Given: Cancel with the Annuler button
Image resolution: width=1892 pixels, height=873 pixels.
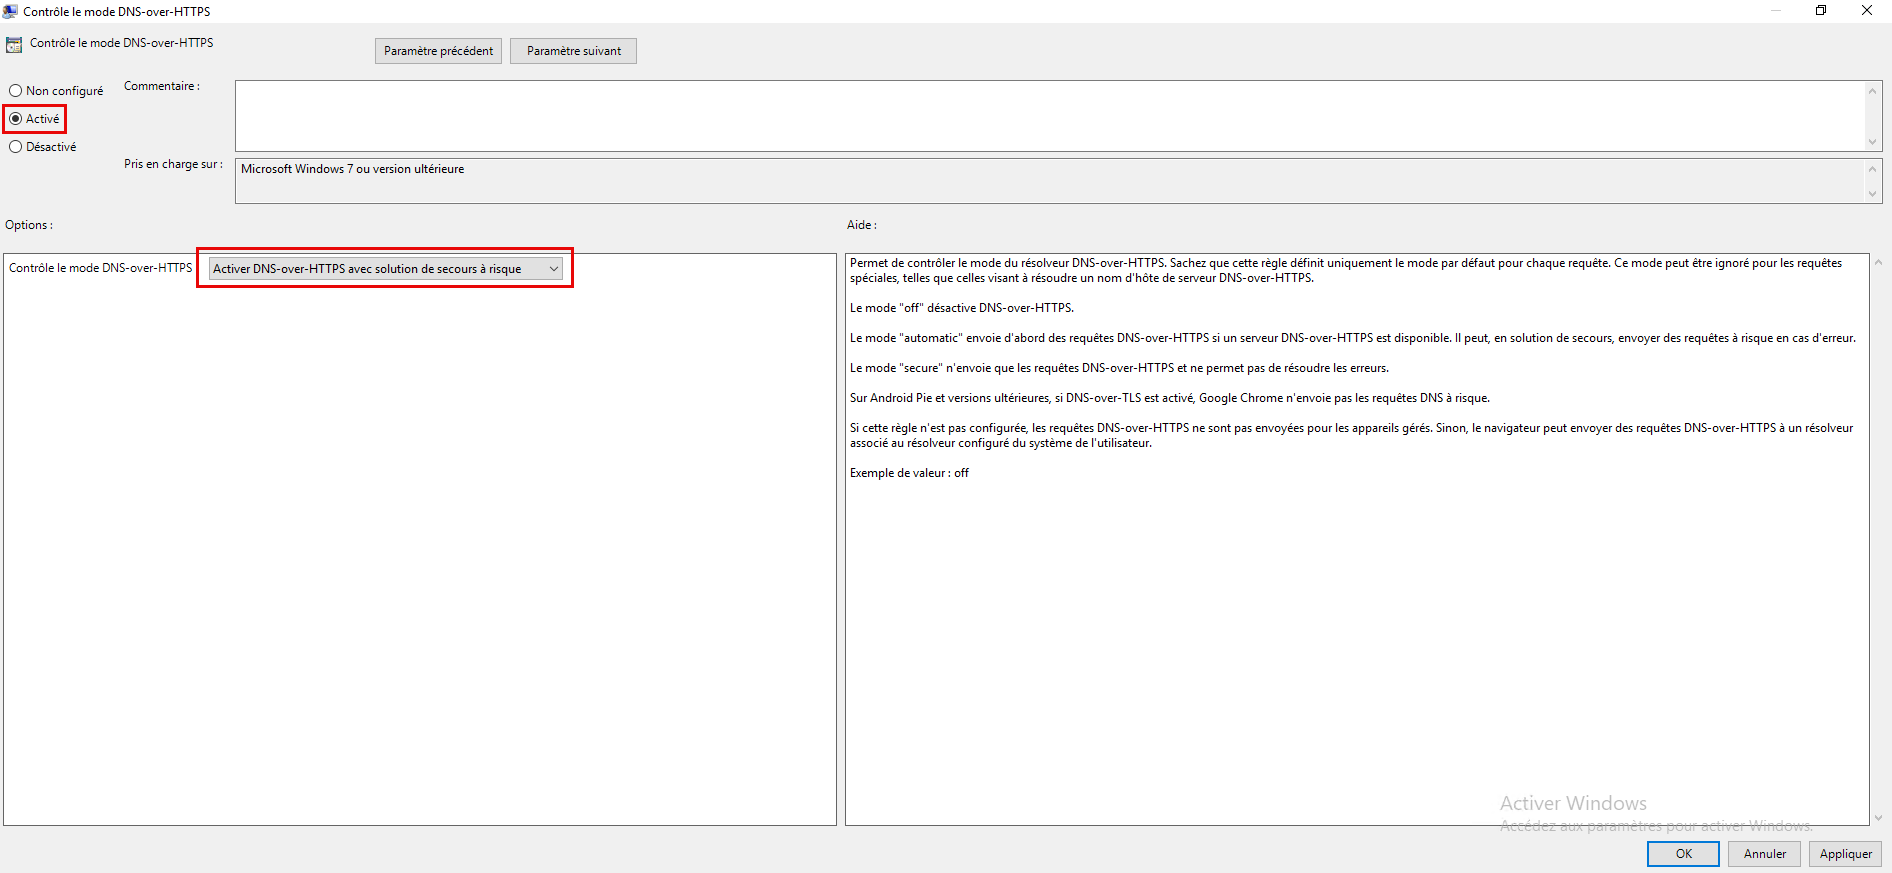Looking at the screenshot, I should 1764,854.
